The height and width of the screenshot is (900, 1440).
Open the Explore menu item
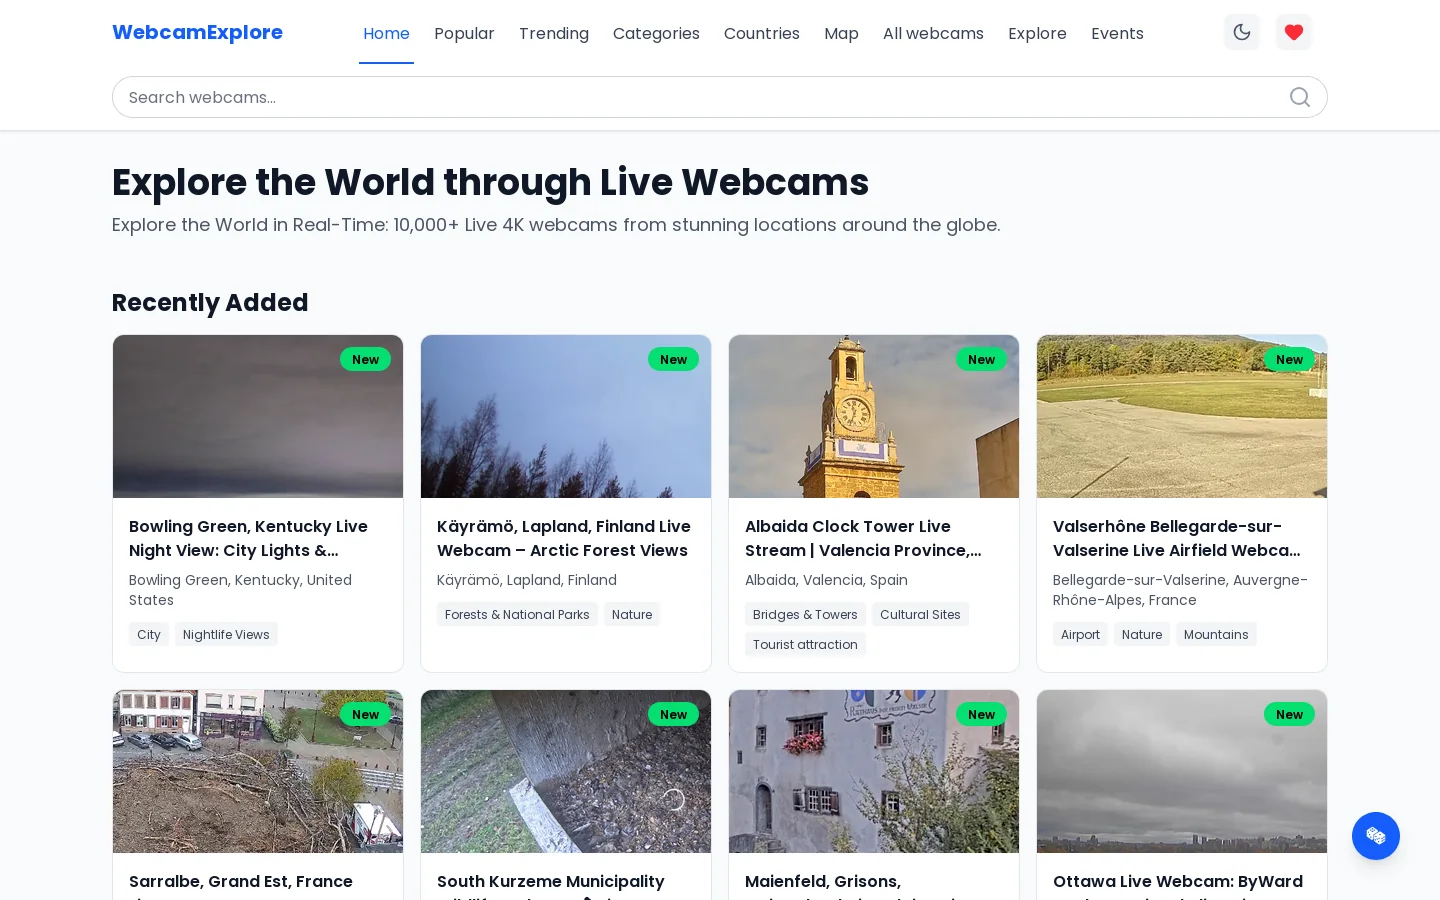pyautogui.click(x=1037, y=33)
